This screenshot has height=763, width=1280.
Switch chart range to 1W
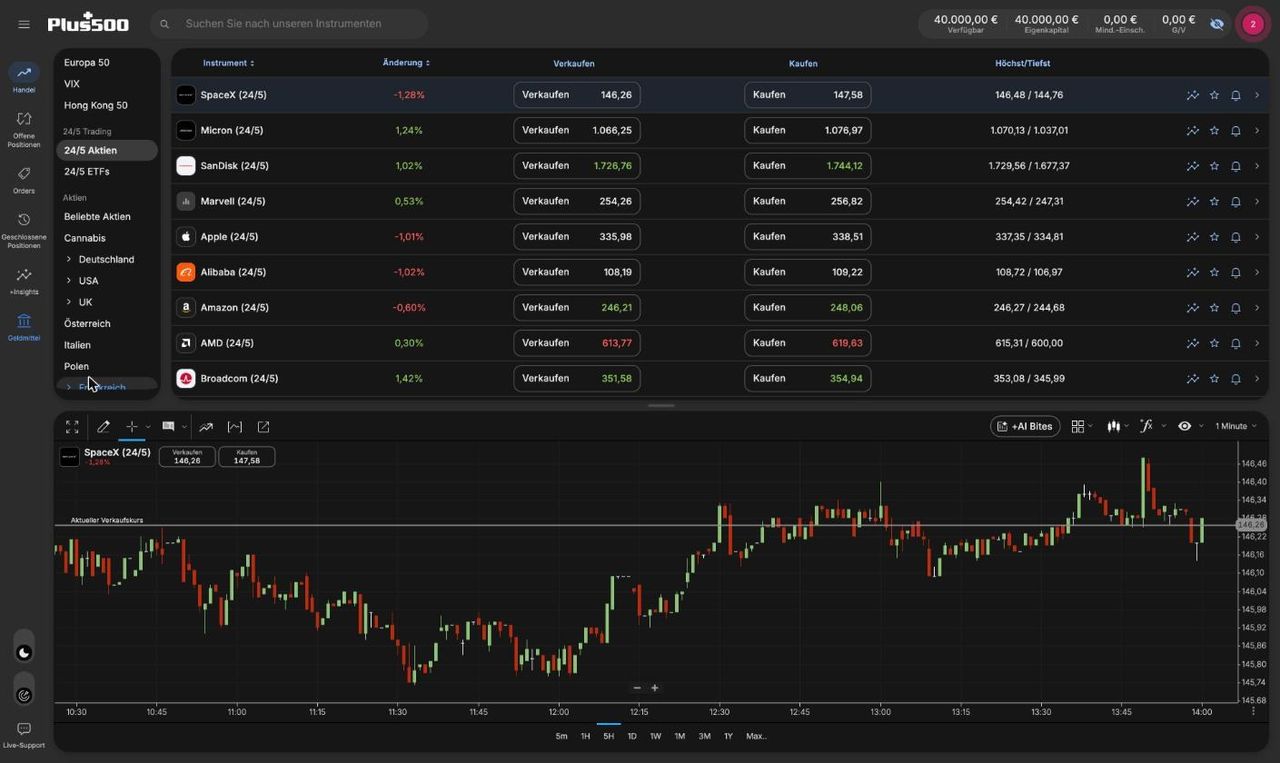(x=656, y=736)
